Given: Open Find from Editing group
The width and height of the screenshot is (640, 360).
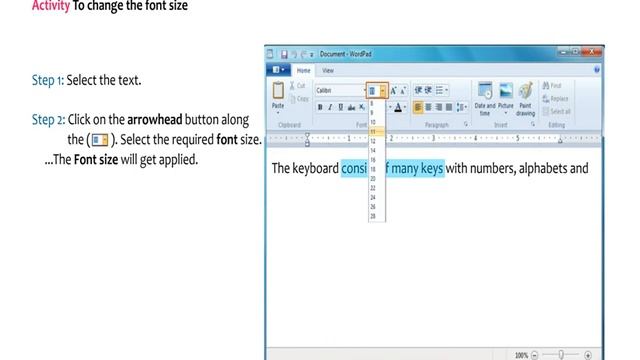Looking at the screenshot, I should [x=552, y=85].
